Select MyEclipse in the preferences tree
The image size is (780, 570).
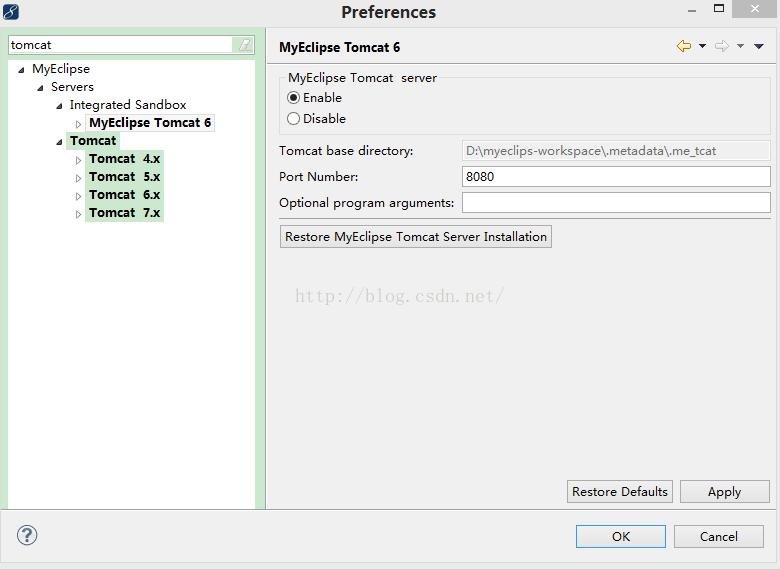(61, 69)
